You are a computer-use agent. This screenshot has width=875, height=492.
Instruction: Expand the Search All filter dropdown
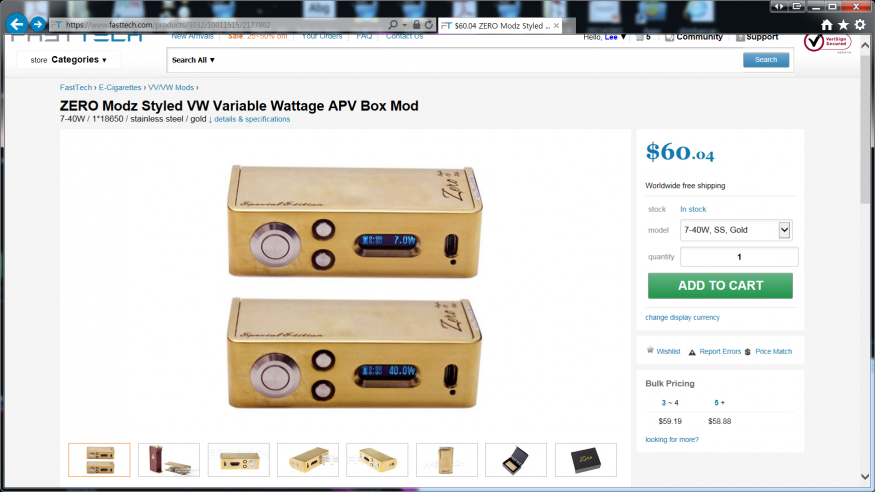[193, 60]
